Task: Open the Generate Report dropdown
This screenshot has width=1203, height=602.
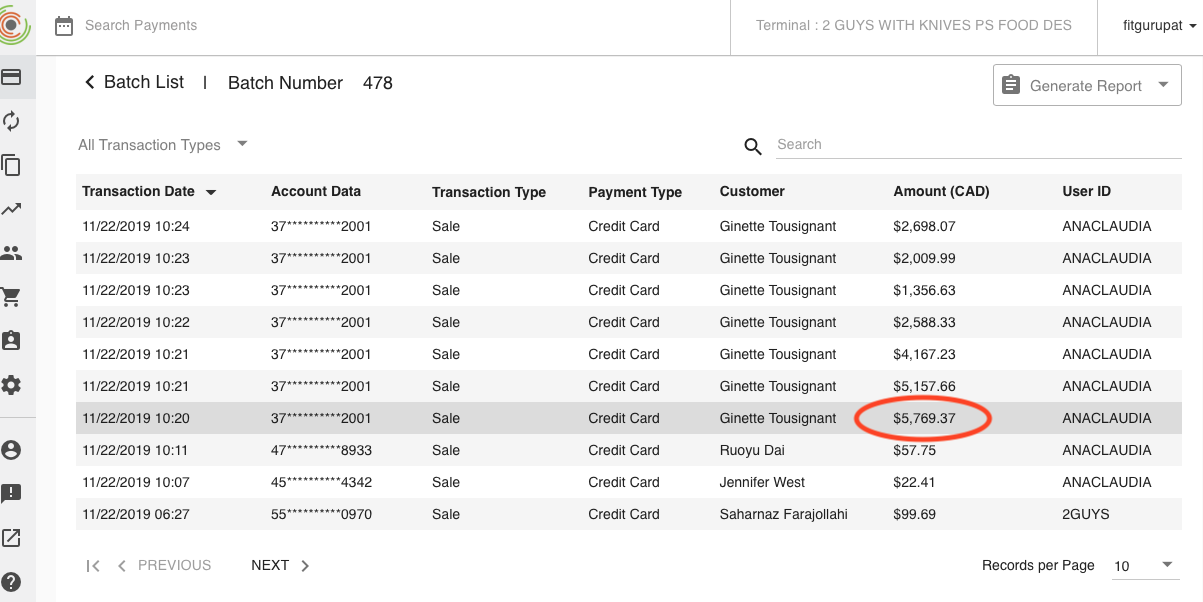Action: (1087, 86)
